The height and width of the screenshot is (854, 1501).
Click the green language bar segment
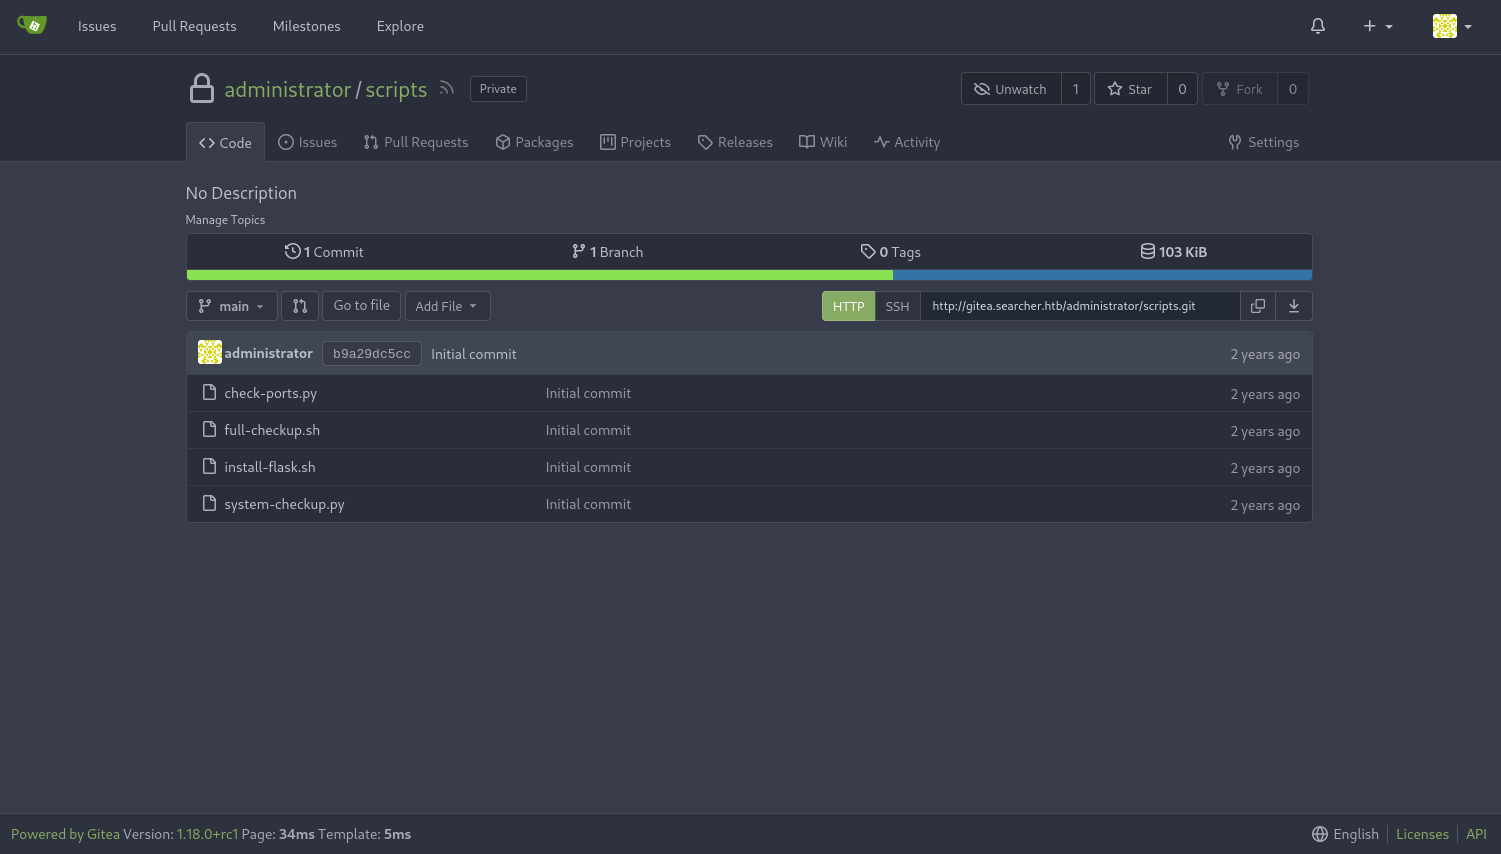coord(540,275)
